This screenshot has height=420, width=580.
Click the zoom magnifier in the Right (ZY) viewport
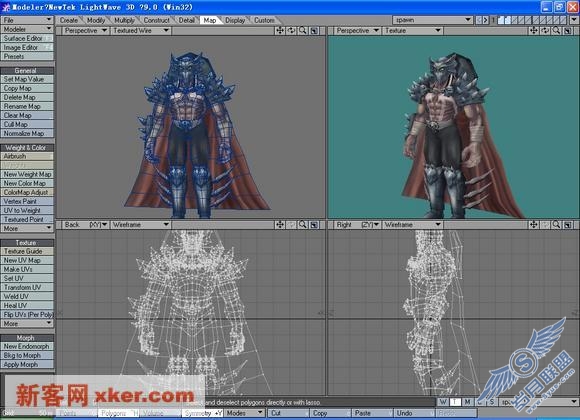coord(556,225)
